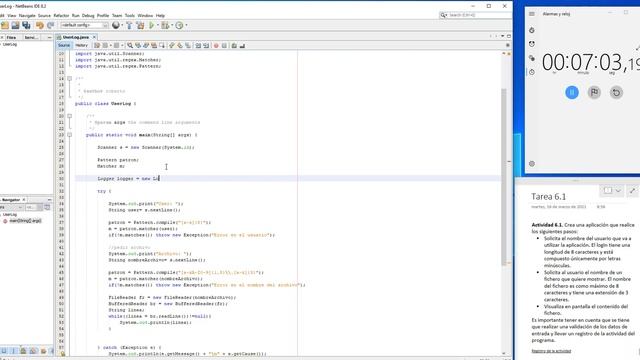The image size is (640, 360).
Task: Open the Stopwatch section in Alarmas y reloj
Action: (531, 72)
